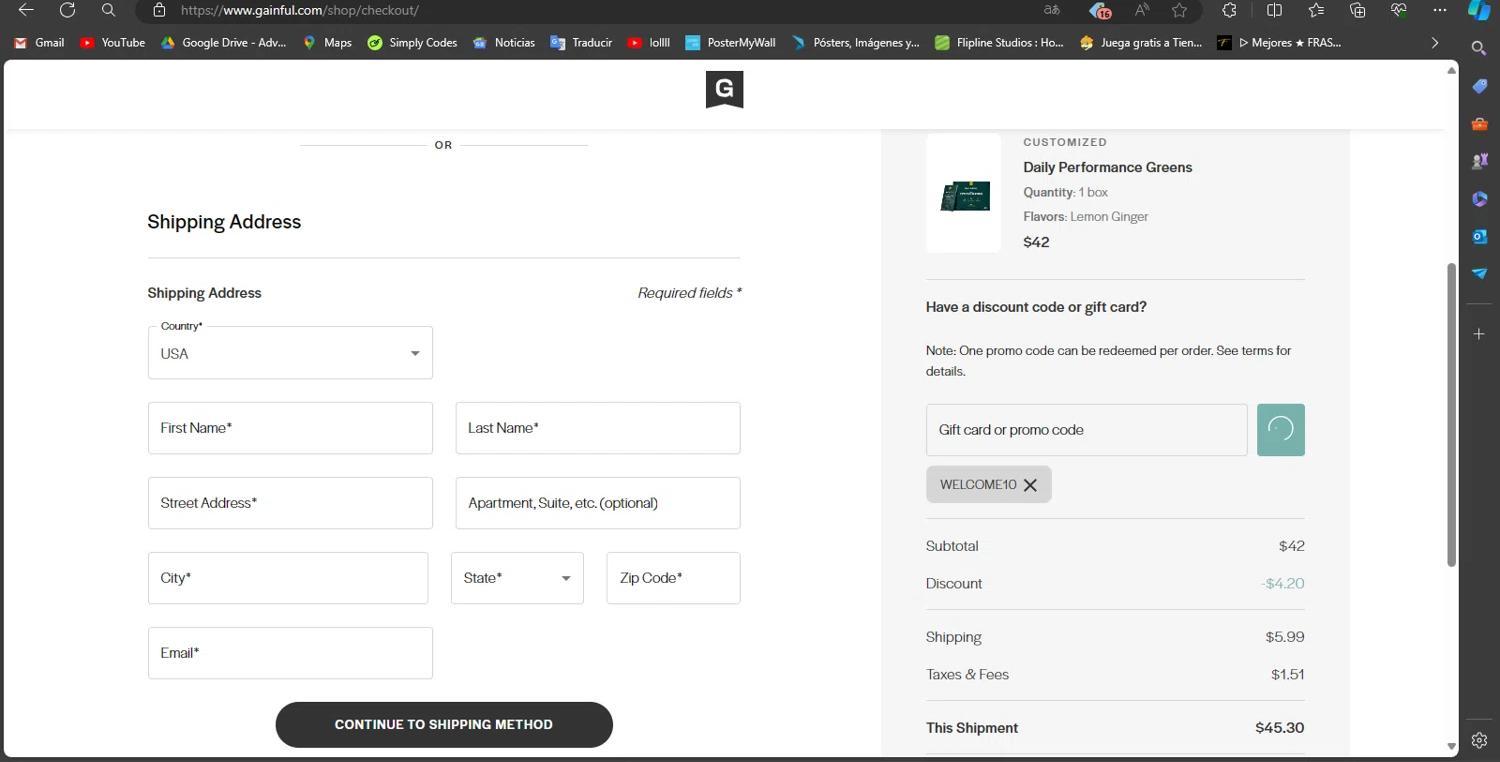Click the search magnifier in browser toolbar
Image resolution: width=1500 pixels, height=762 pixels.
[108, 10]
